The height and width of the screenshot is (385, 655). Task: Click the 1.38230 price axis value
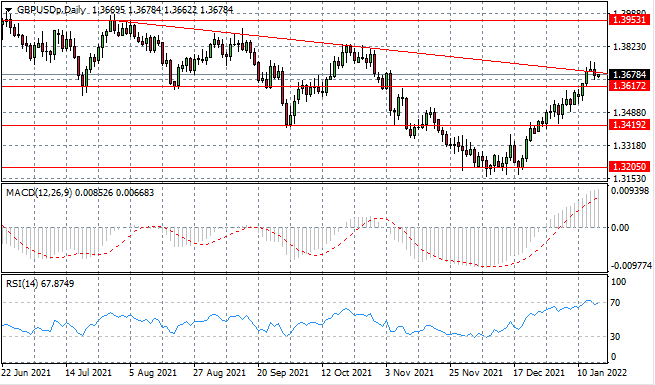[630, 47]
